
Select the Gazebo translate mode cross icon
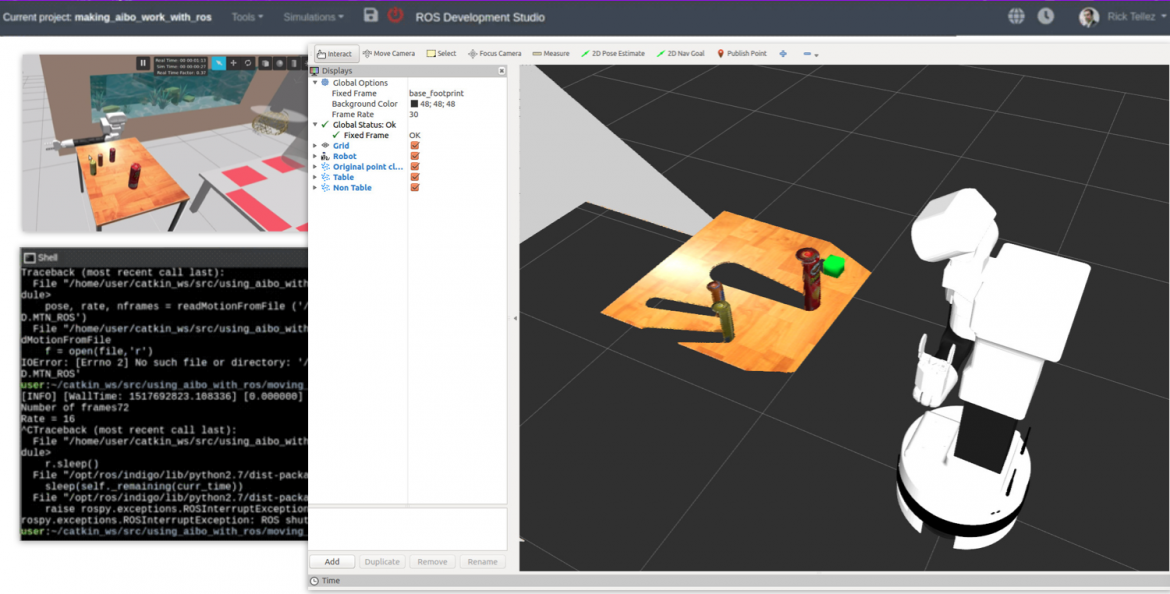234,63
